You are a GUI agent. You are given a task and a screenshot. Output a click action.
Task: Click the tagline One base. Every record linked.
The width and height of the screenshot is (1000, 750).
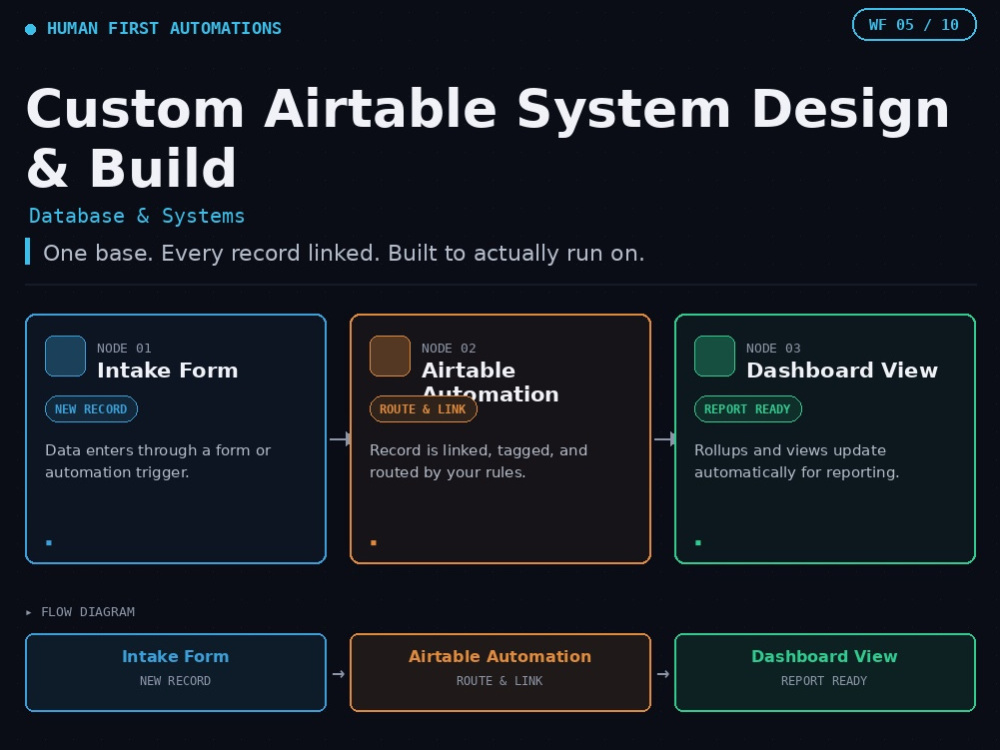(x=344, y=253)
